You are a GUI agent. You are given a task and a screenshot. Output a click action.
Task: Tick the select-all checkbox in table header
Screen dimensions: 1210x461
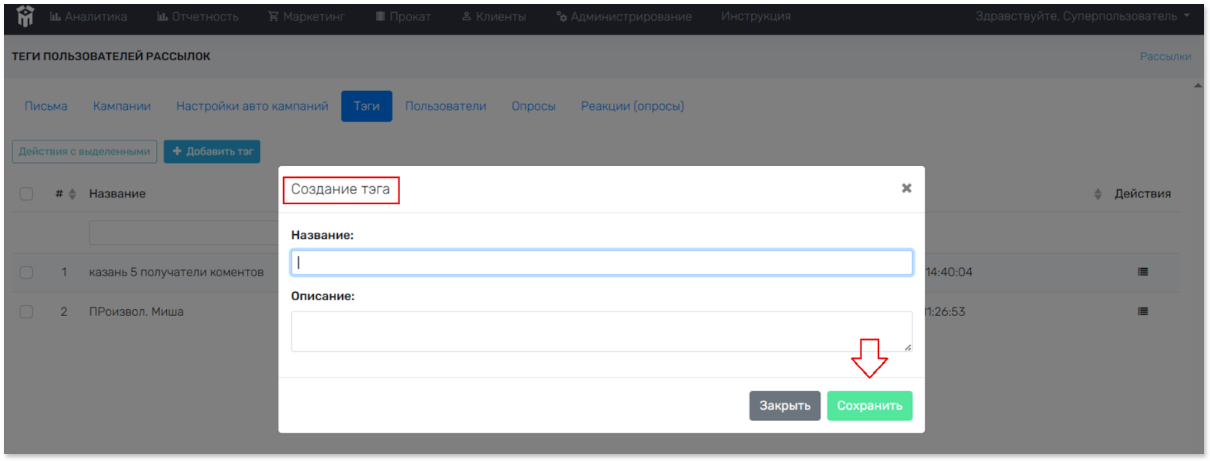[27, 194]
